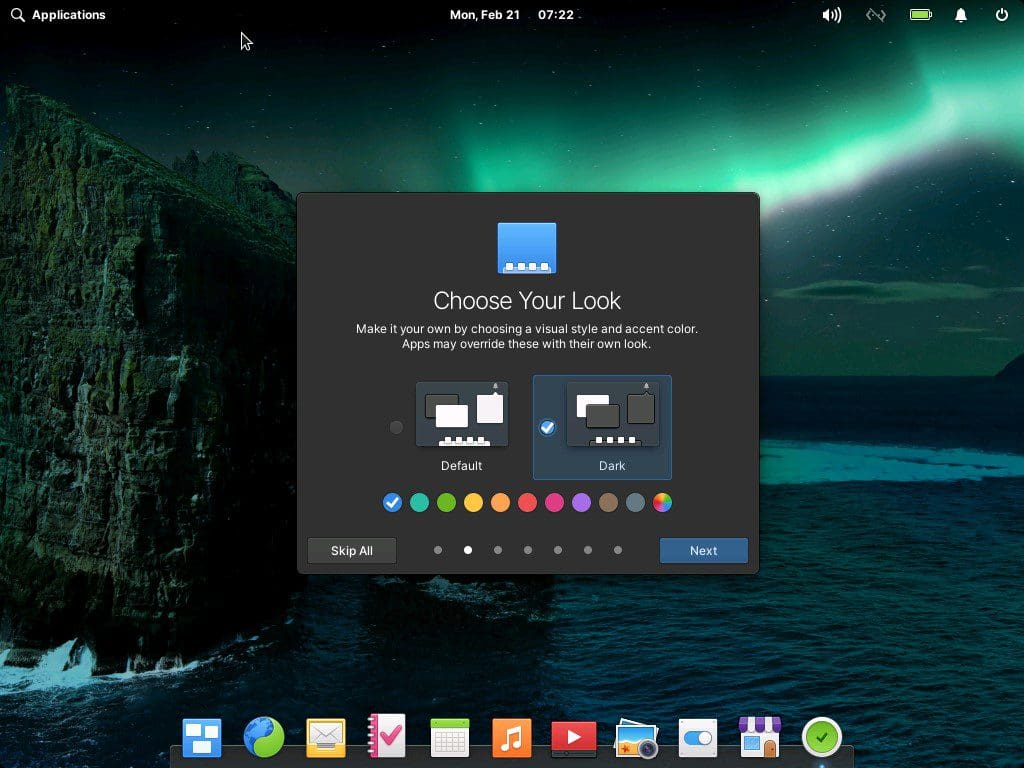
Task: Click the Next button
Action: coord(703,551)
